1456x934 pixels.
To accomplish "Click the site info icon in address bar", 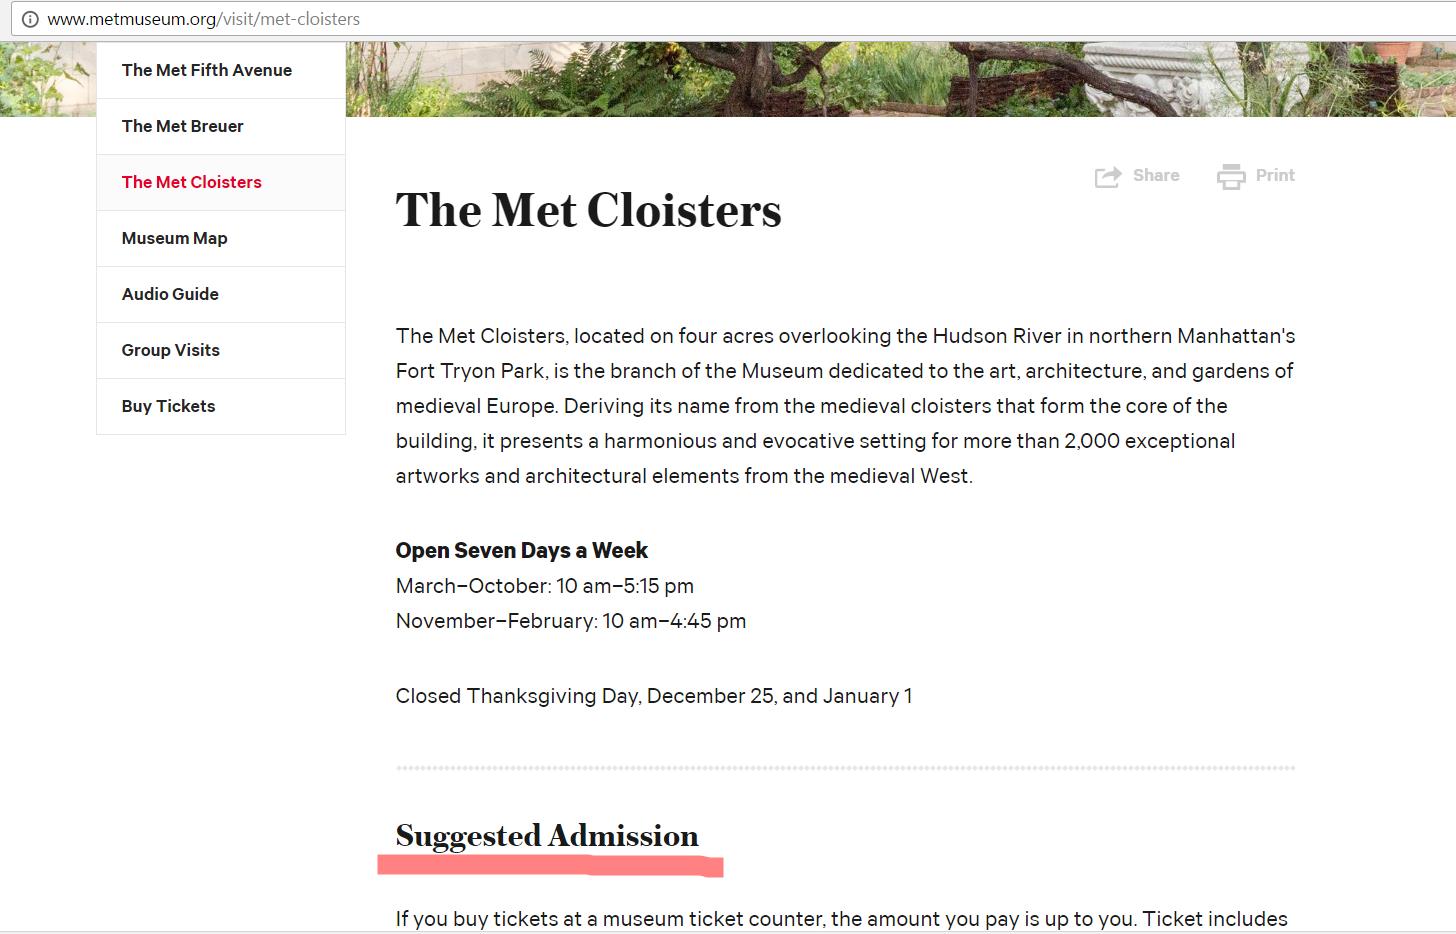I will (30, 19).
